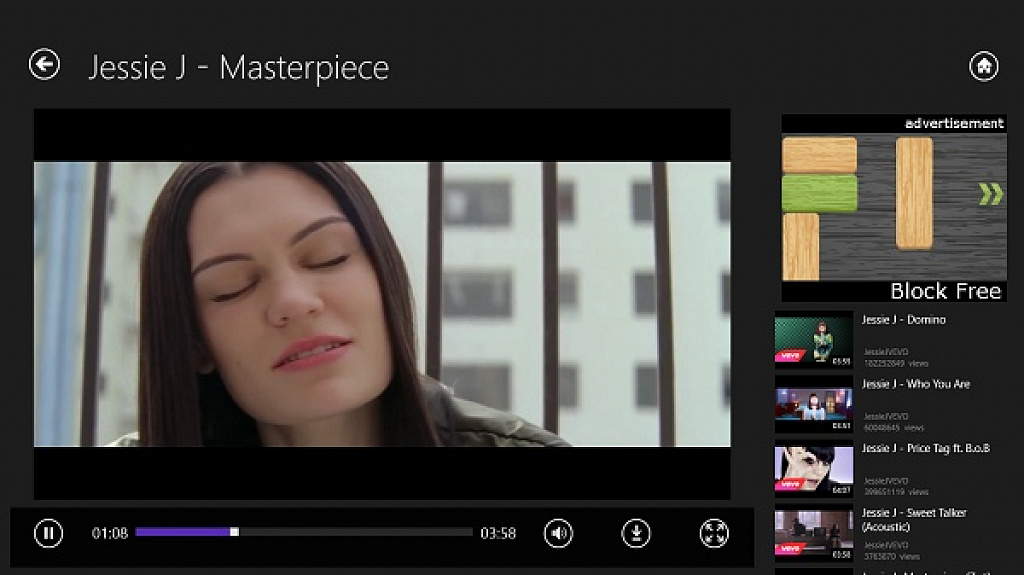
Task: Select the Jessie J - Who You Are title
Action: click(916, 384)
